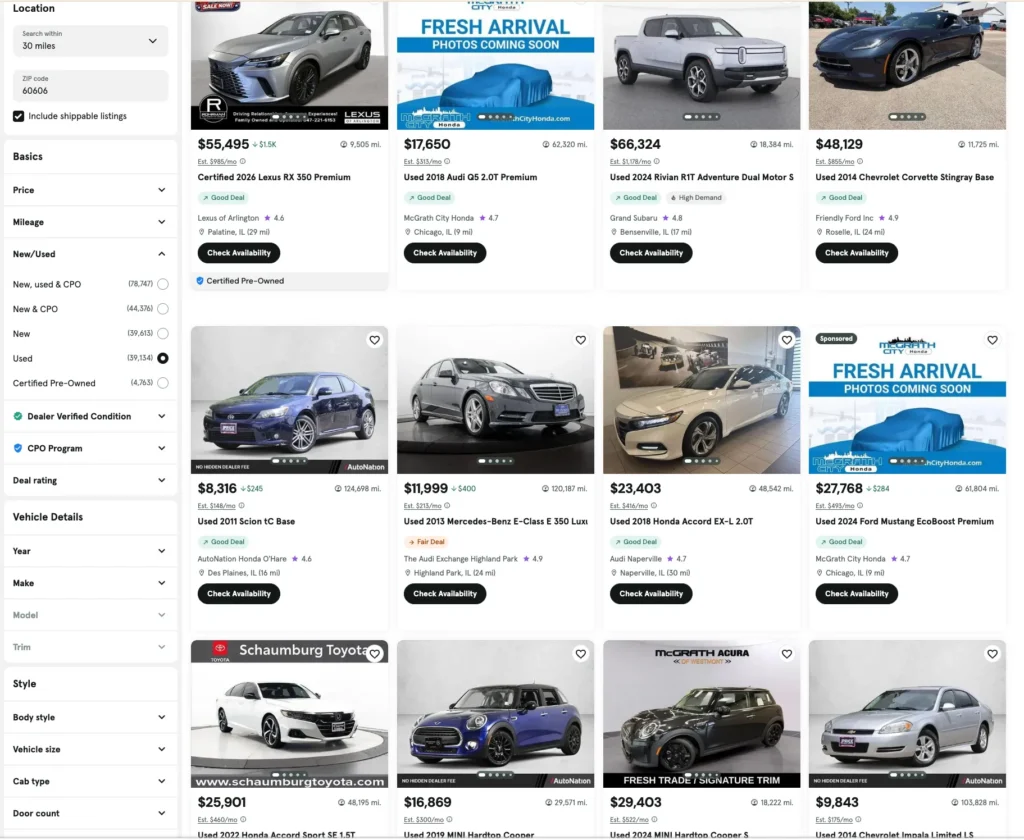Viewport: 1024px width, 840px height.
Task: Open payment info icon beside Est. $213/mo
Action: click(447, 506)
